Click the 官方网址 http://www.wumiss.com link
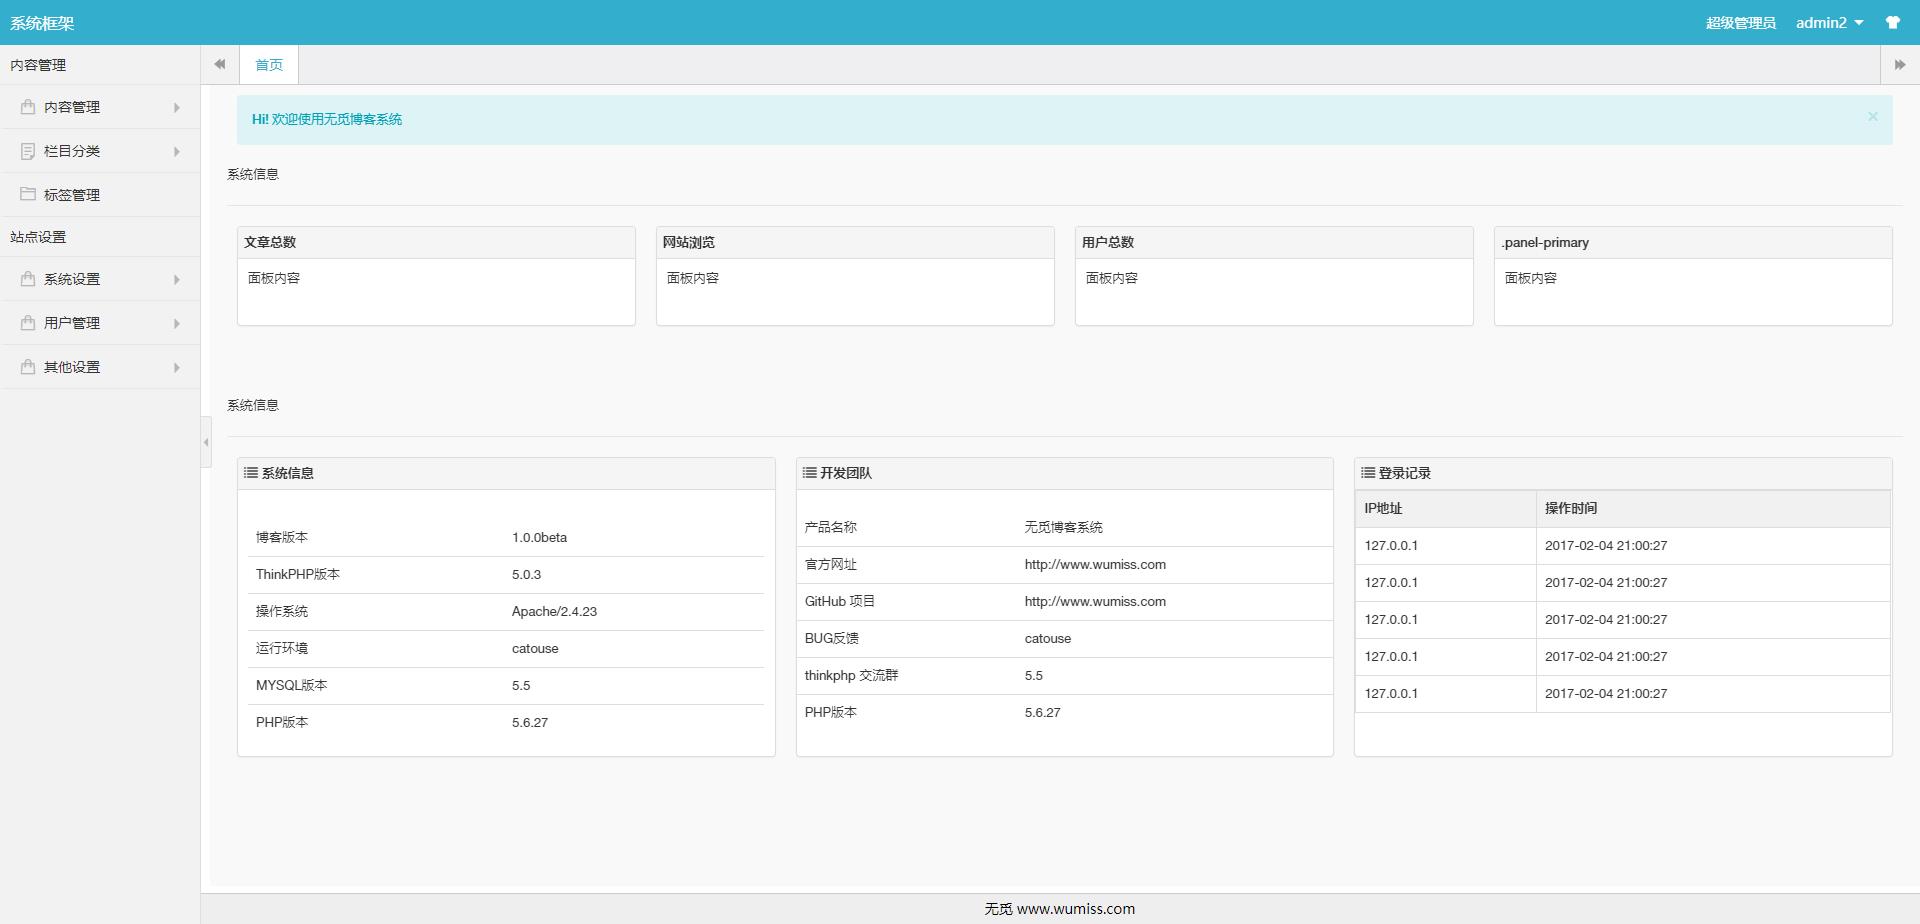Viewport: 1920px width, 924px height. point(1095,564)
